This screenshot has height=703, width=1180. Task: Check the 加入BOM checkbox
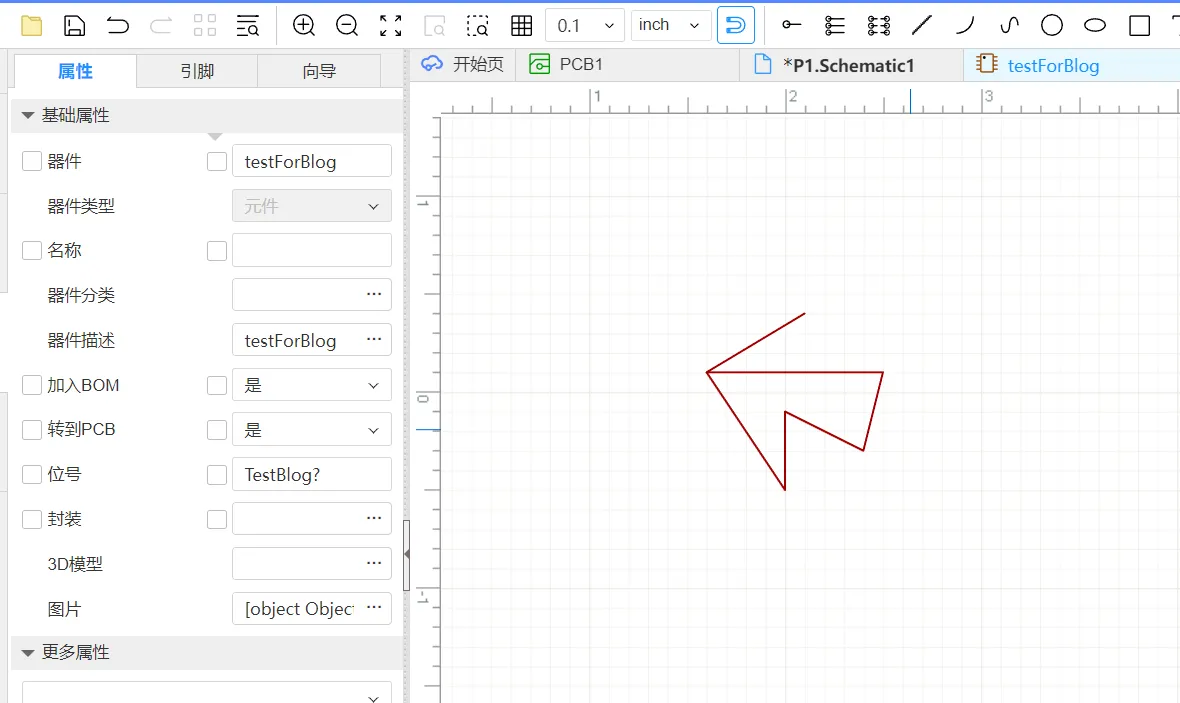click(32, 385)
